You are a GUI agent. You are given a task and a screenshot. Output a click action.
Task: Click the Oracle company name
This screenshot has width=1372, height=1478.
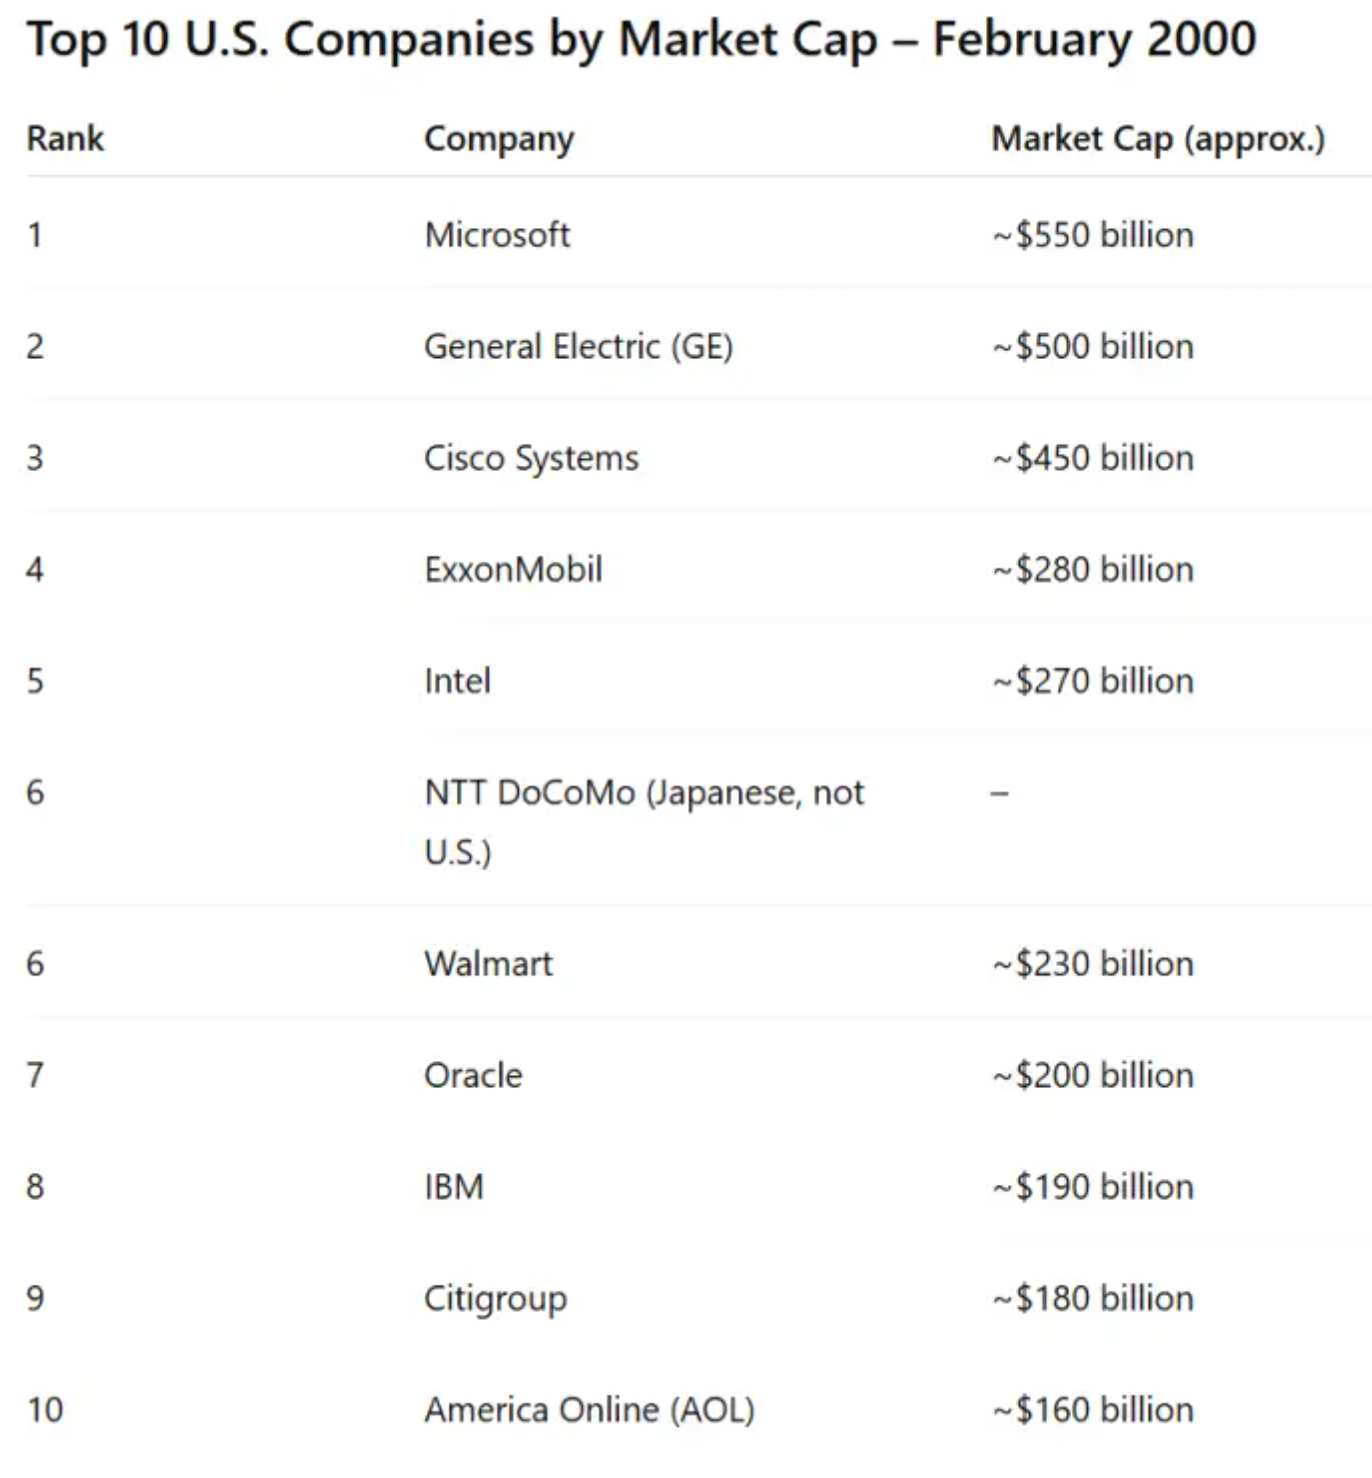tap(473, 1076)
